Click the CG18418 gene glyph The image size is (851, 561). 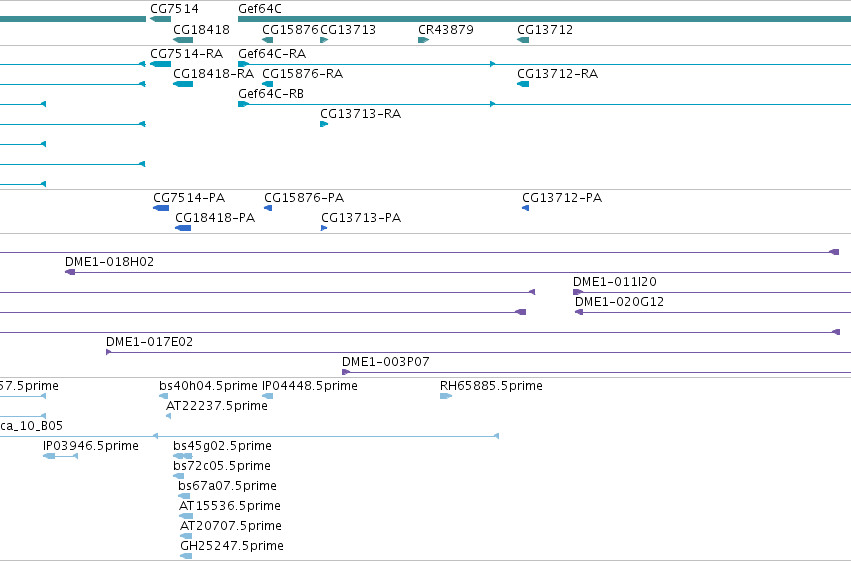pyautogui.click(x=183, y=40)
